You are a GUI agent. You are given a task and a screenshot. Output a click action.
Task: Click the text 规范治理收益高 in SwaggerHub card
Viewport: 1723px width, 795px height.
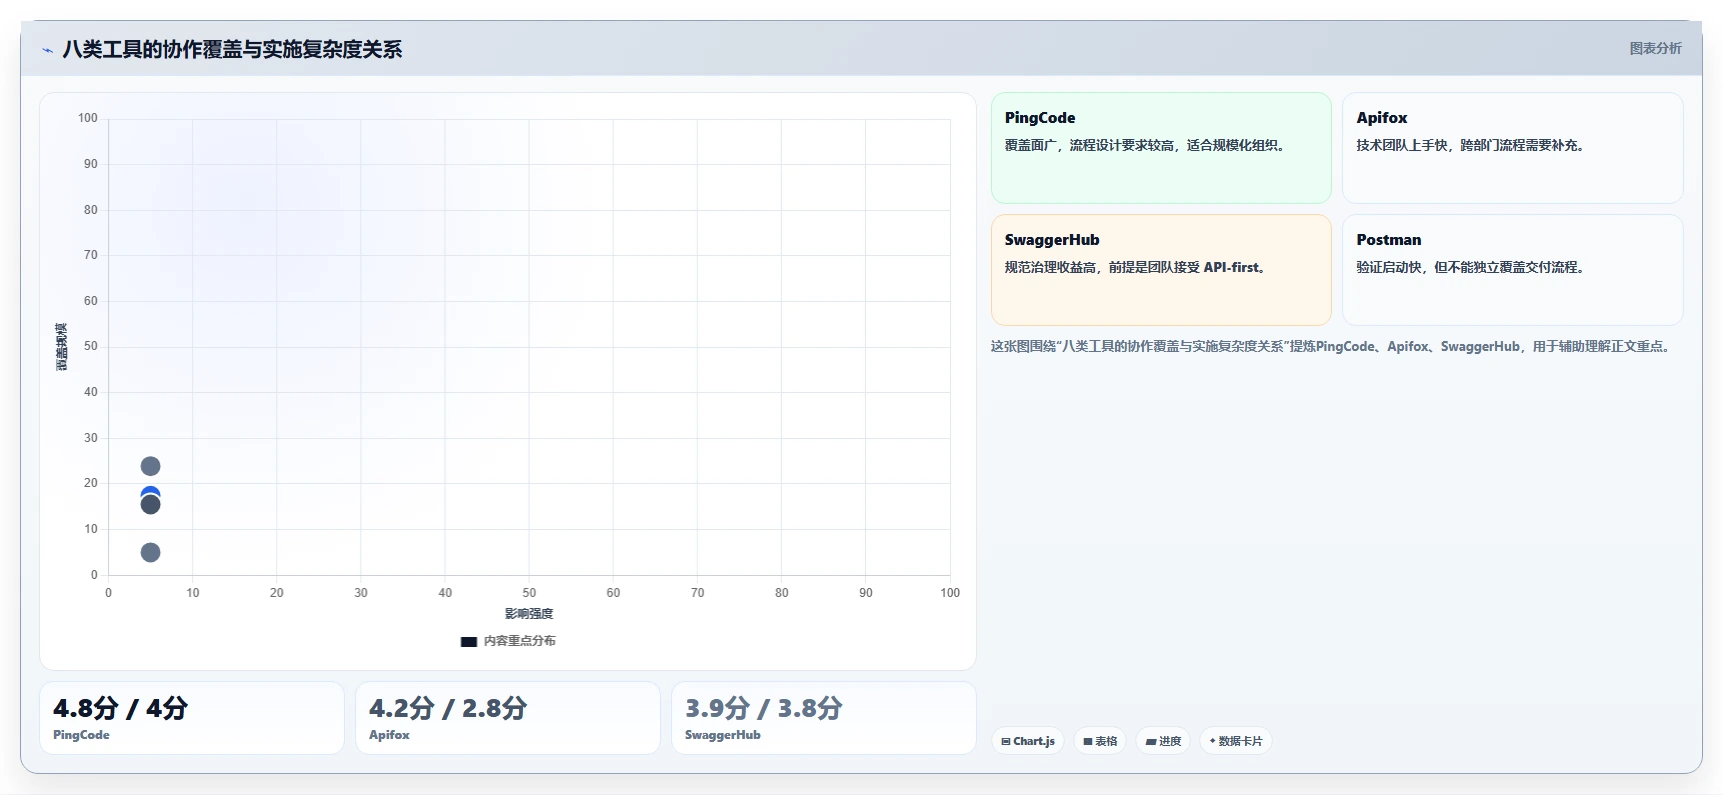(1051, 267)
